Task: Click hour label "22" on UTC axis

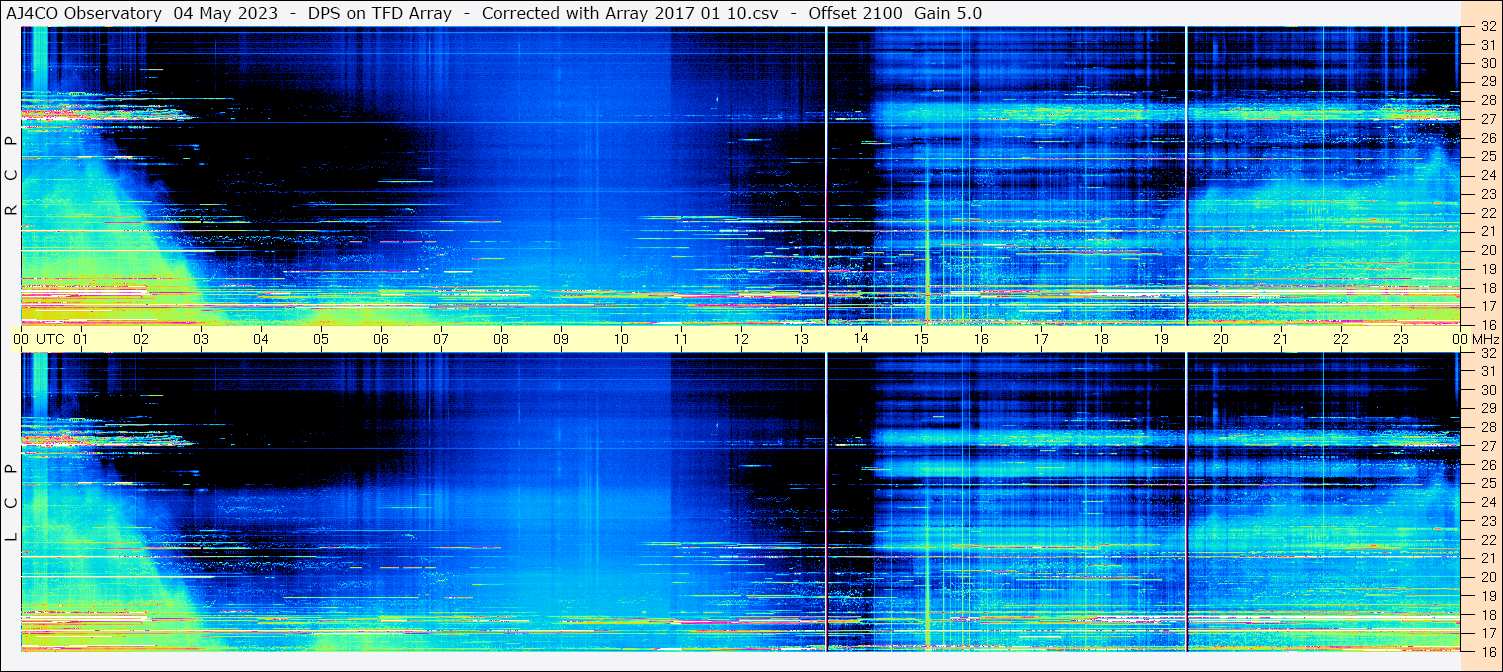Action: click(x=1341, y=339)
